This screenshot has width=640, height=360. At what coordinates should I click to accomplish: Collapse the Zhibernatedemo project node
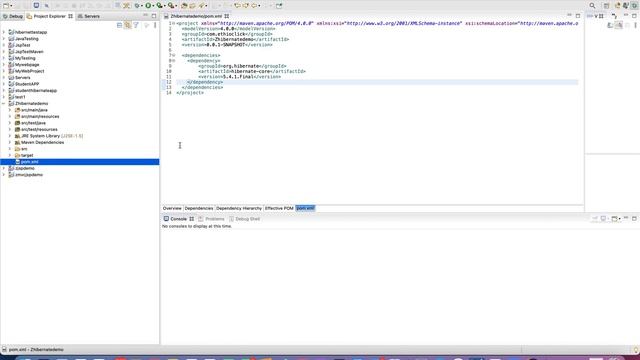tap(4, 104)
